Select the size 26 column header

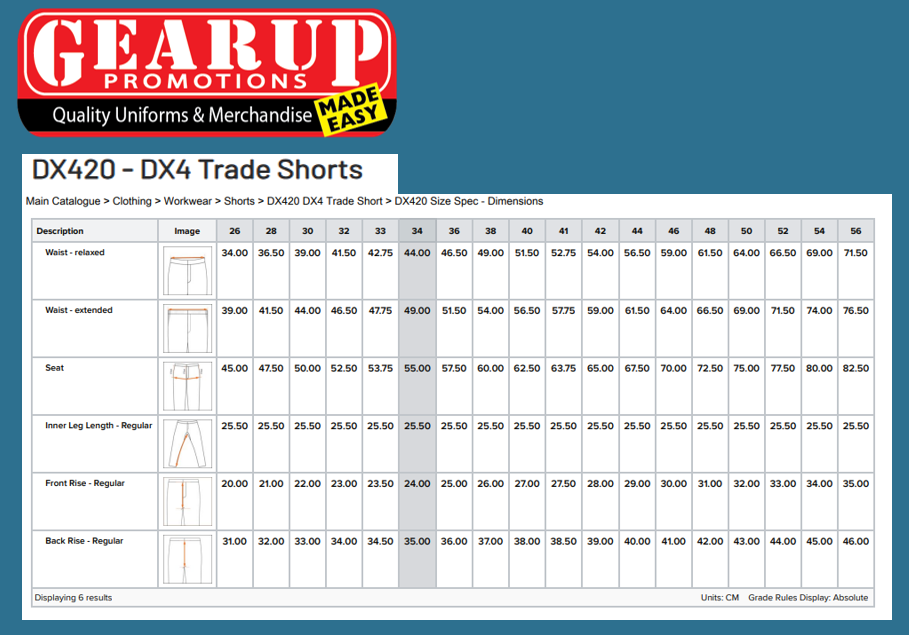click(x=235, y=231)
